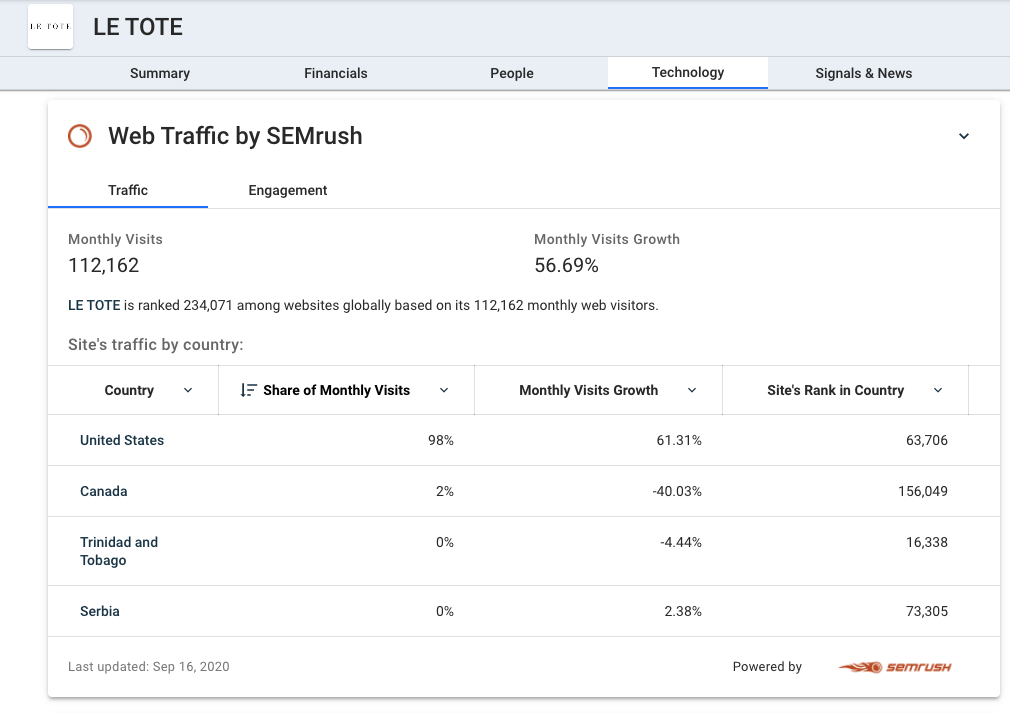Image resolution: width=1010 pixels, height=713 pixels.
Task: Click the LE TOTE link in ranking sentence
Action: 94,305
